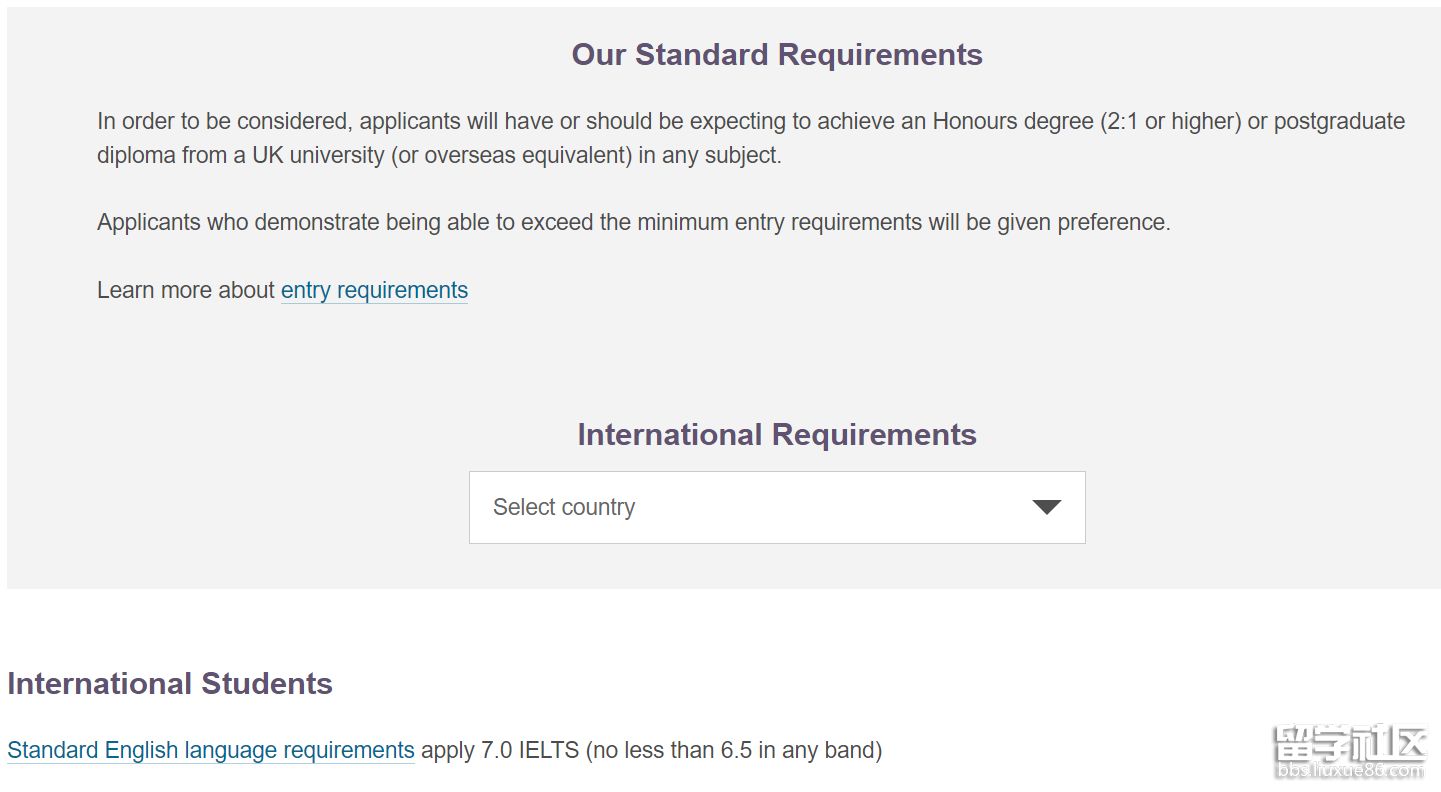Click the "Select country" placeholder text
The width and height of the screenshot is (1441, 792).
(x=563, y=507)
